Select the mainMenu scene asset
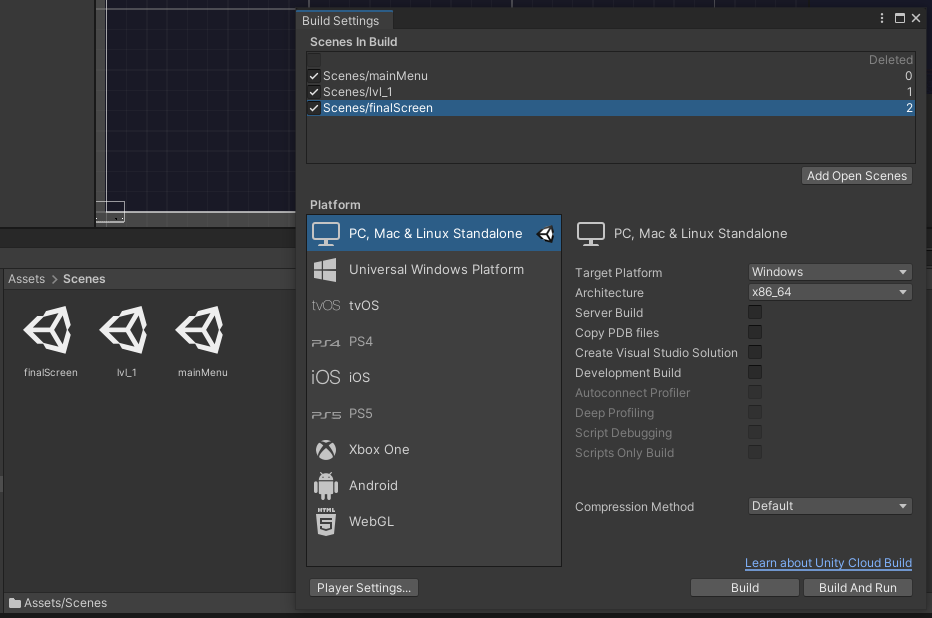Viewport: 932px width, 618px height. click(203, 342)
